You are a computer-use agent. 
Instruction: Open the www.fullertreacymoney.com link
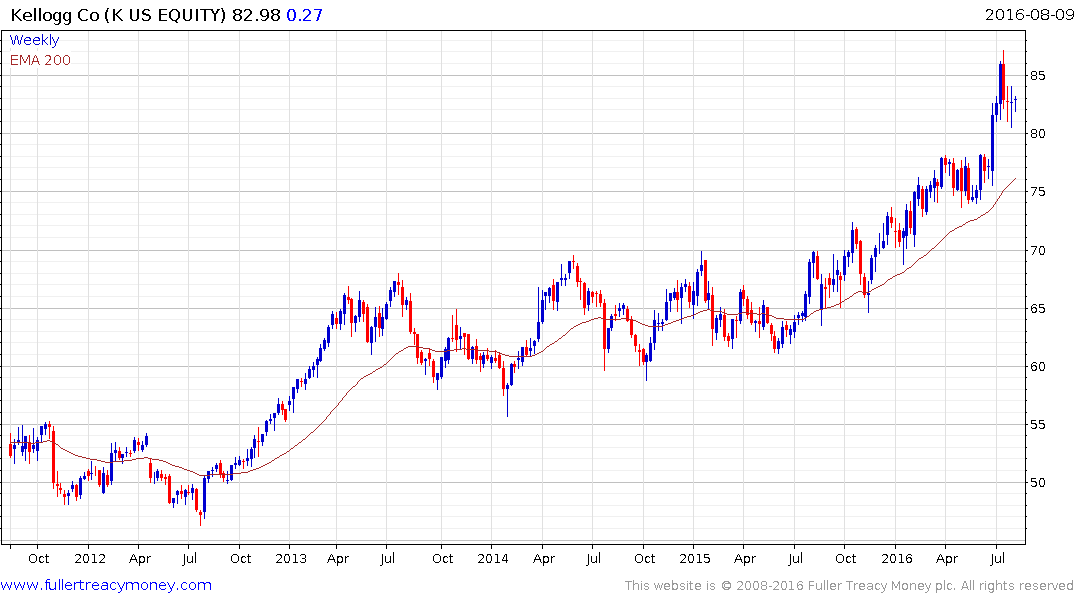pyautogui.click(x=106, y=586)
